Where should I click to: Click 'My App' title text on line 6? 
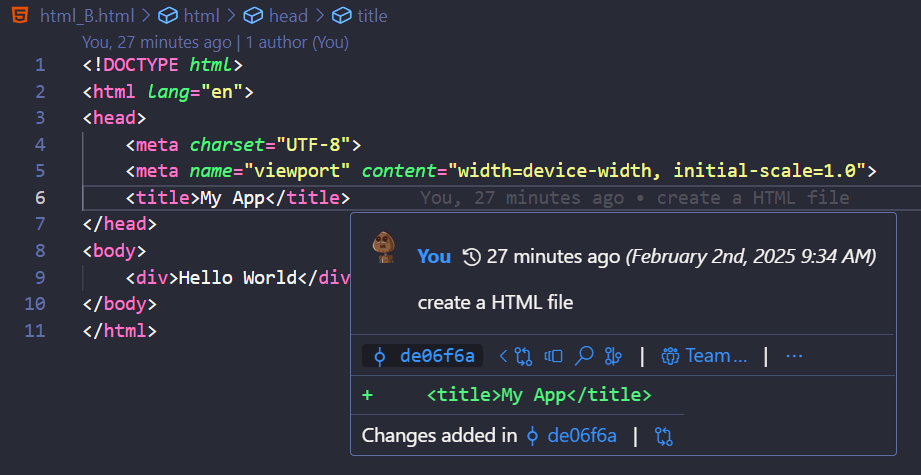pos(233,198)
